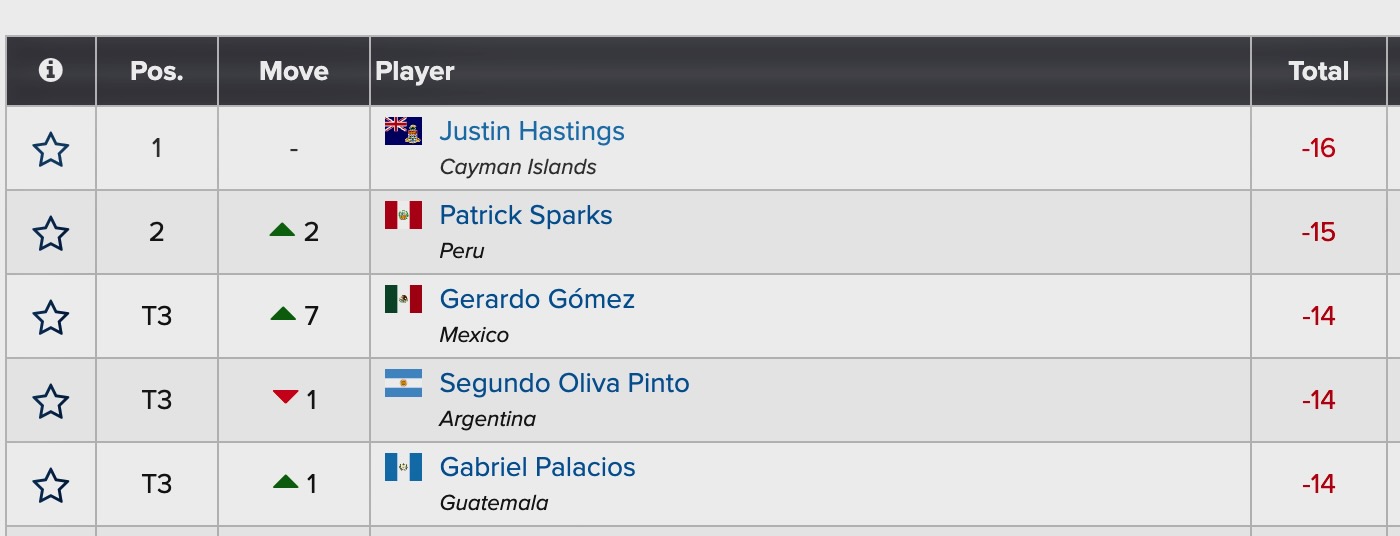The image size is (1400, 536).
Task: Click the Mexico flag icon
Action: pyautogui.click(x=403, y=299)
